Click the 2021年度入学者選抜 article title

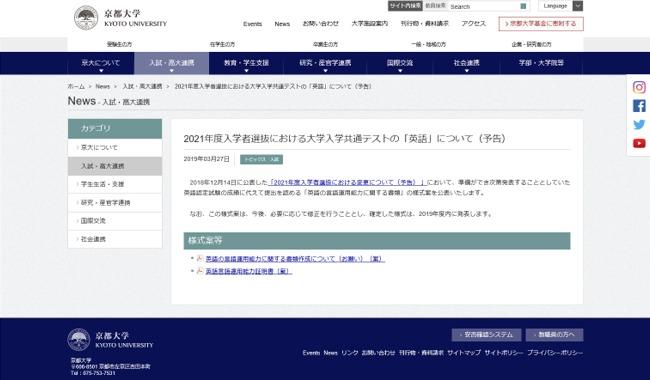coord(345,139)
